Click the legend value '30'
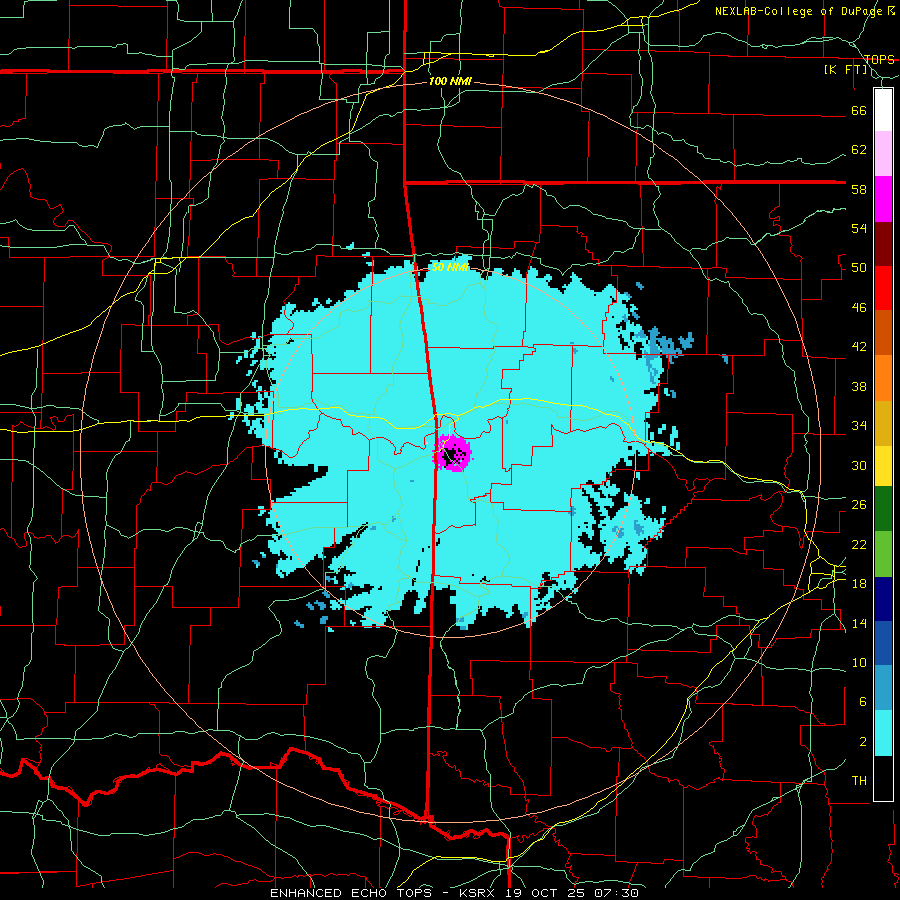This screenshot has height=900, width=900. (859, 465)
